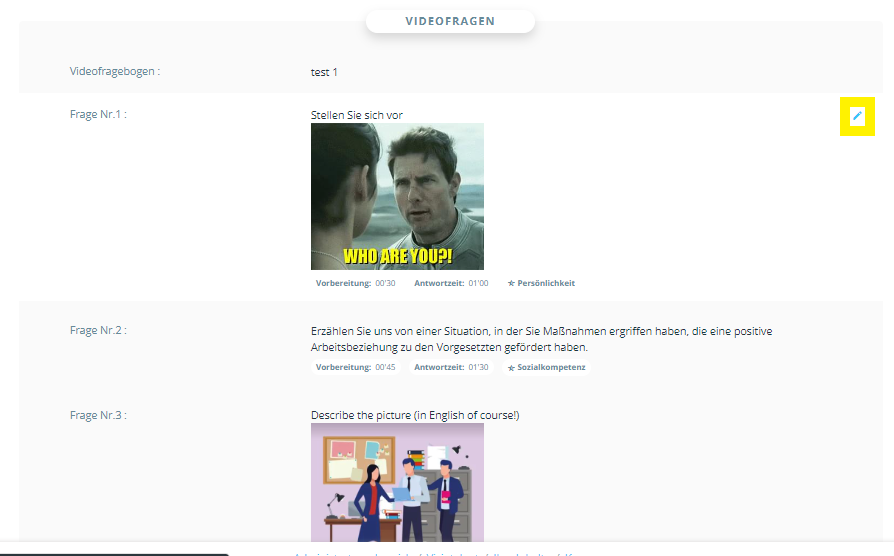Viewport: 894px width, 556px height.
Task: Open the 'WHO ARE YOU?!' image
Action: 397,196
